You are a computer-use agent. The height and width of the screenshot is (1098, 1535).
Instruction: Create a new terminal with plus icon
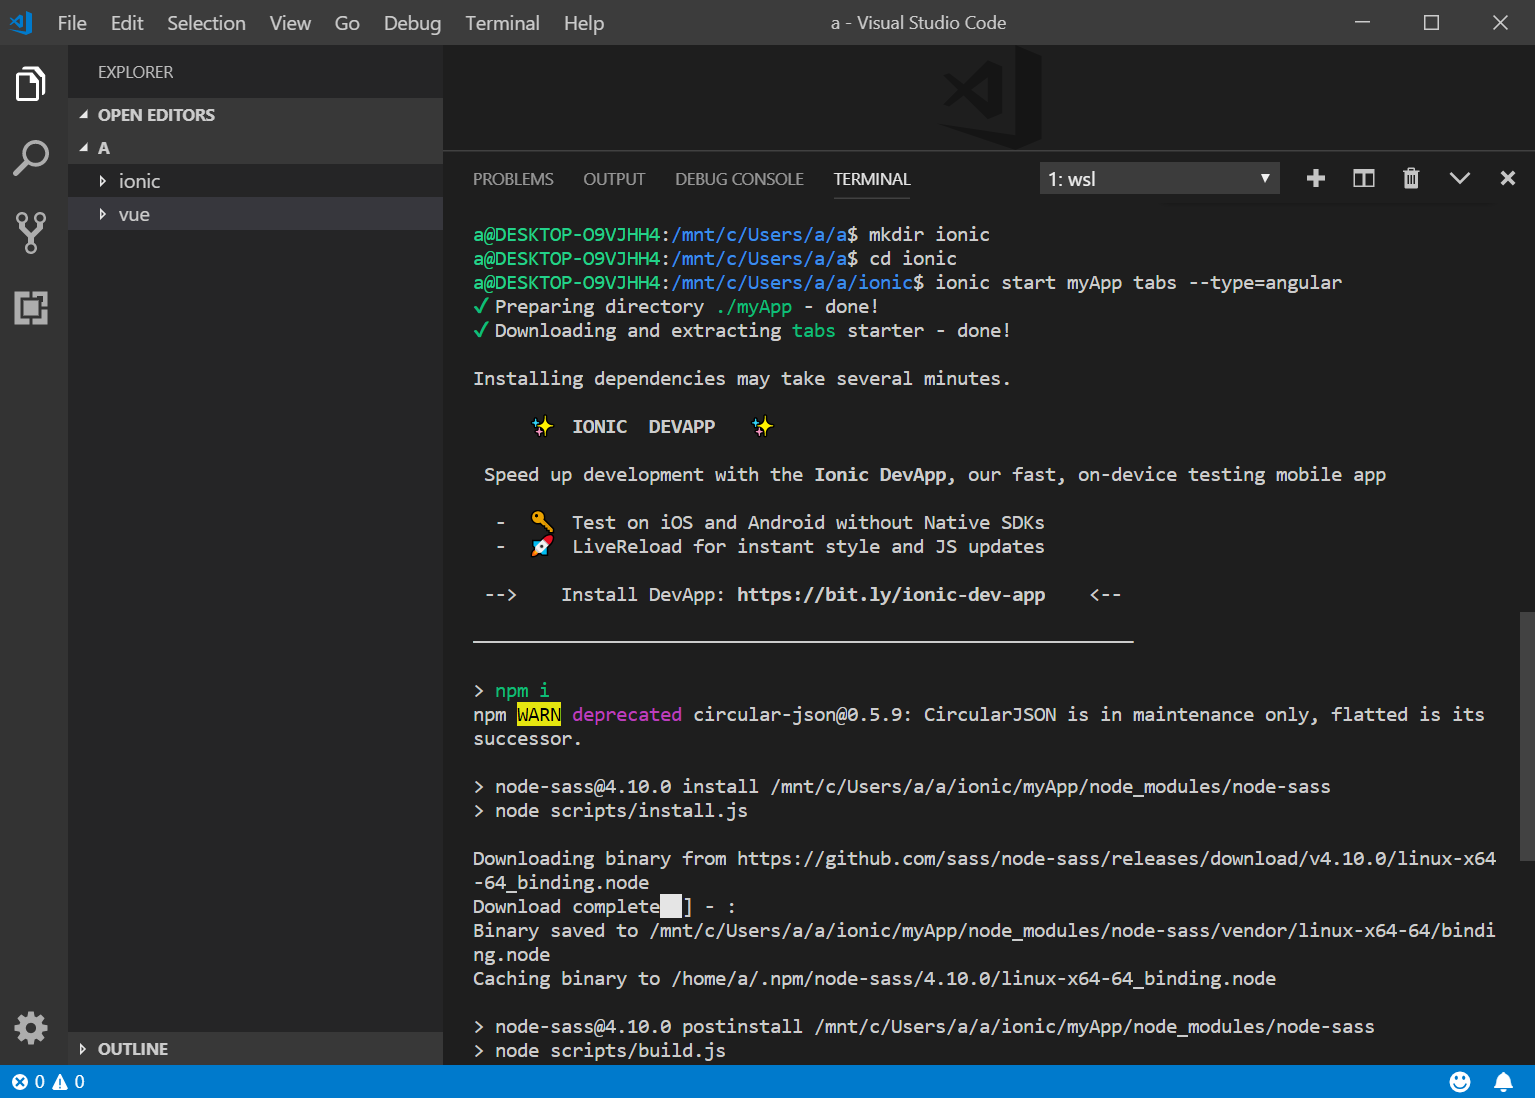[1316, 178]
